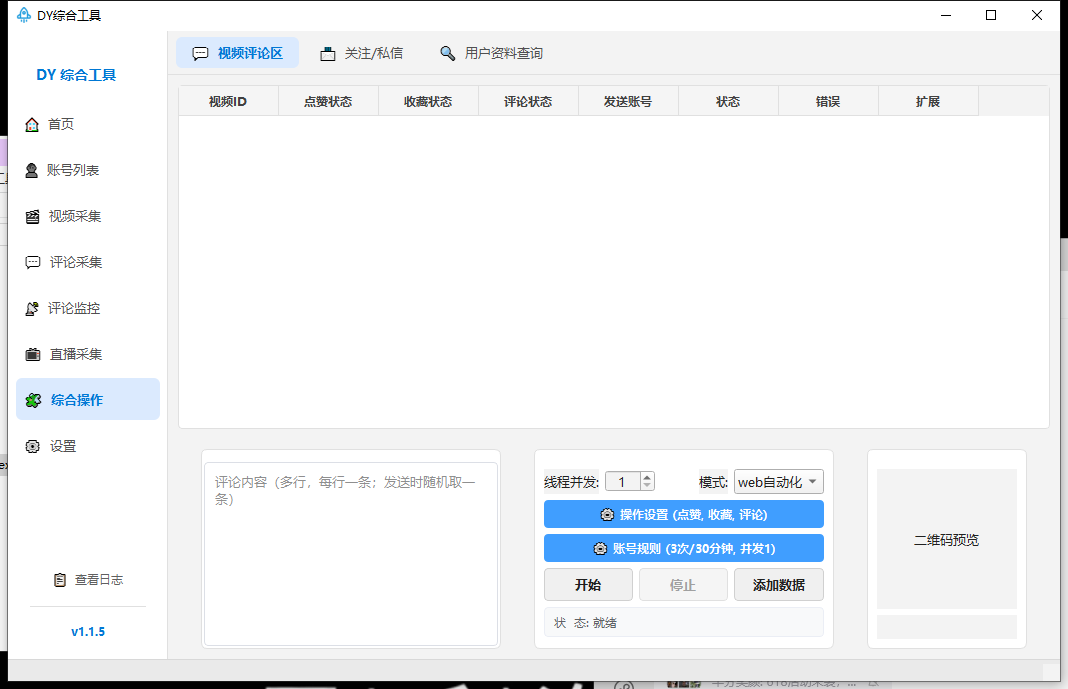Image resolution: width=1068 pixels, height=689 pixels.
Task: Select 评论监控 comment monitor icon
Action: pyautogui.click(x=31, y=309)
